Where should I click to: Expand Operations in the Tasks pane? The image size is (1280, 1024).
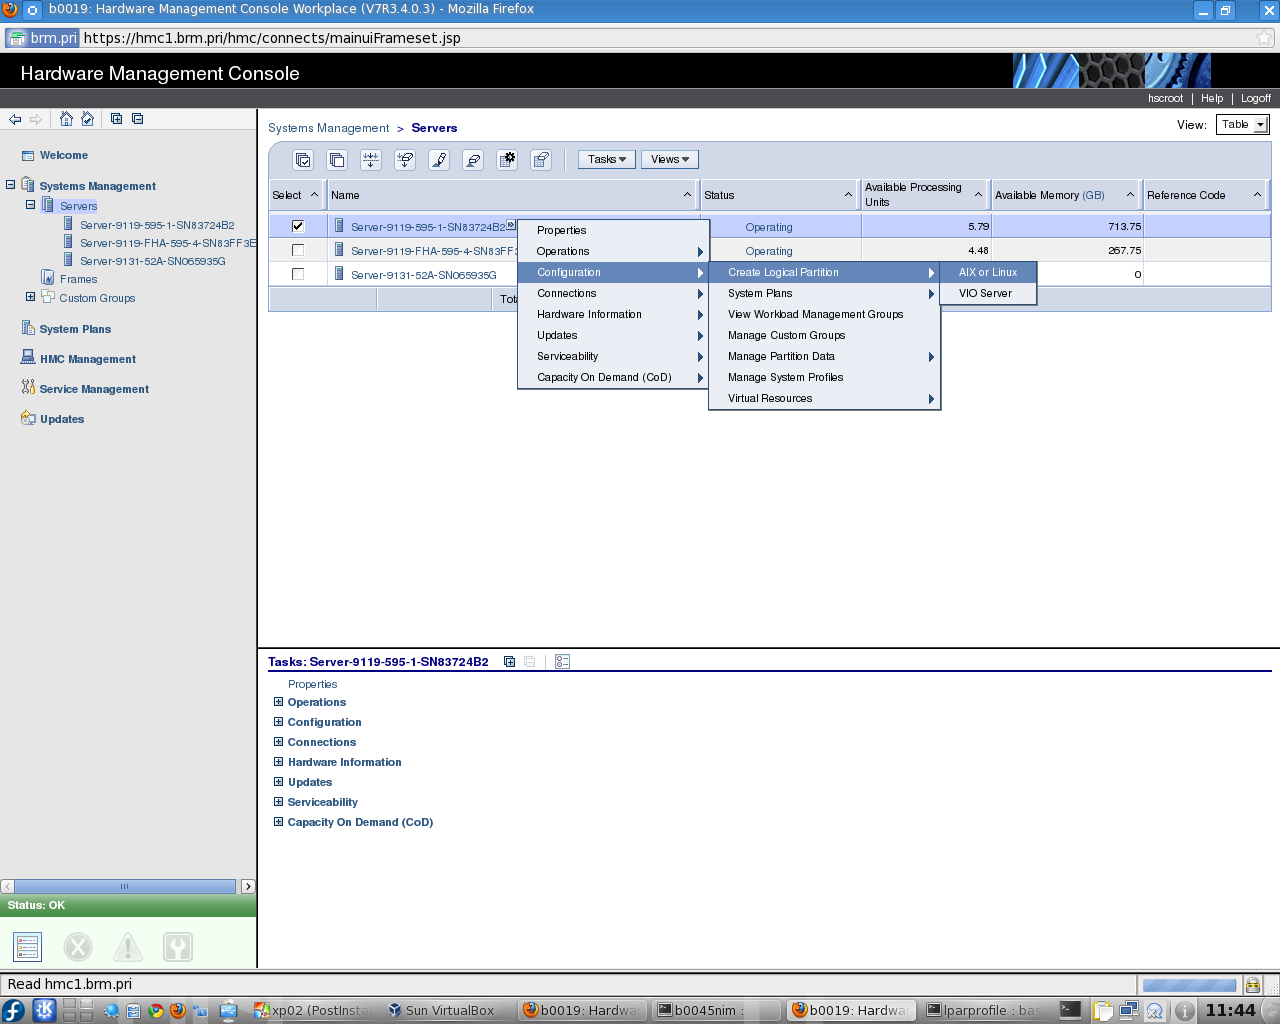coord(279,702)
